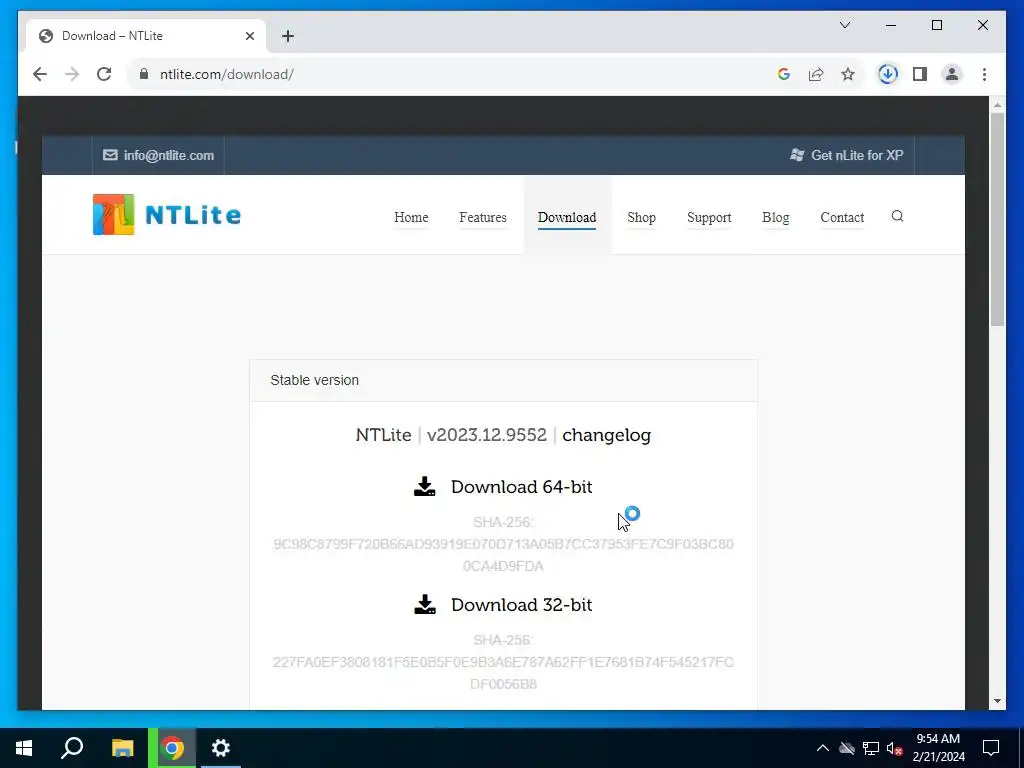
Task: Open the Chrome three-dot menu
Action: [984, 74]
